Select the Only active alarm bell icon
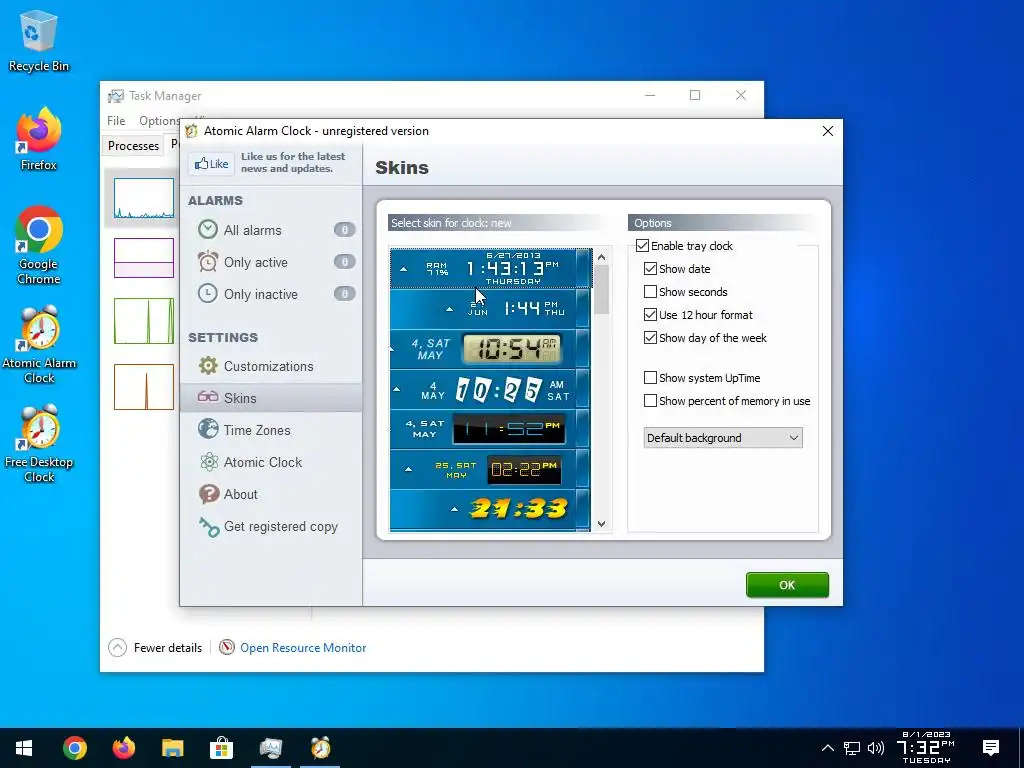1024x768 pixels. (208, 261)
